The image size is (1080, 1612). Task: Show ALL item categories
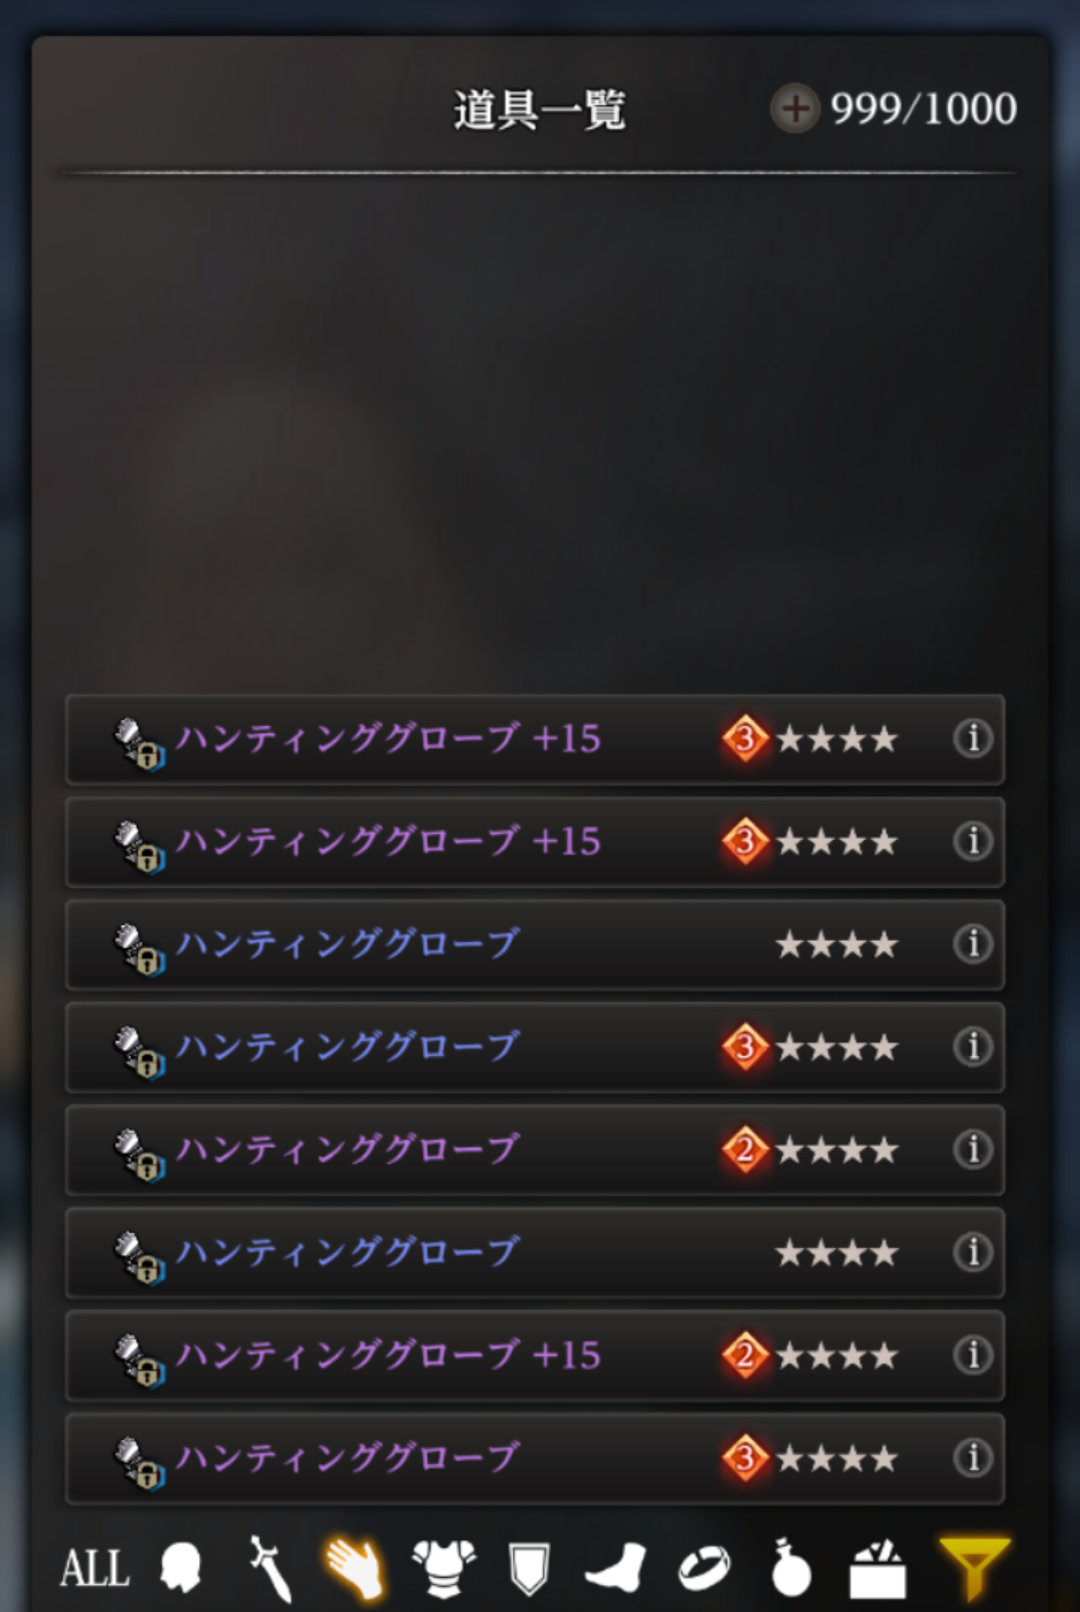pyautogui.click(x=95, y=1568)
